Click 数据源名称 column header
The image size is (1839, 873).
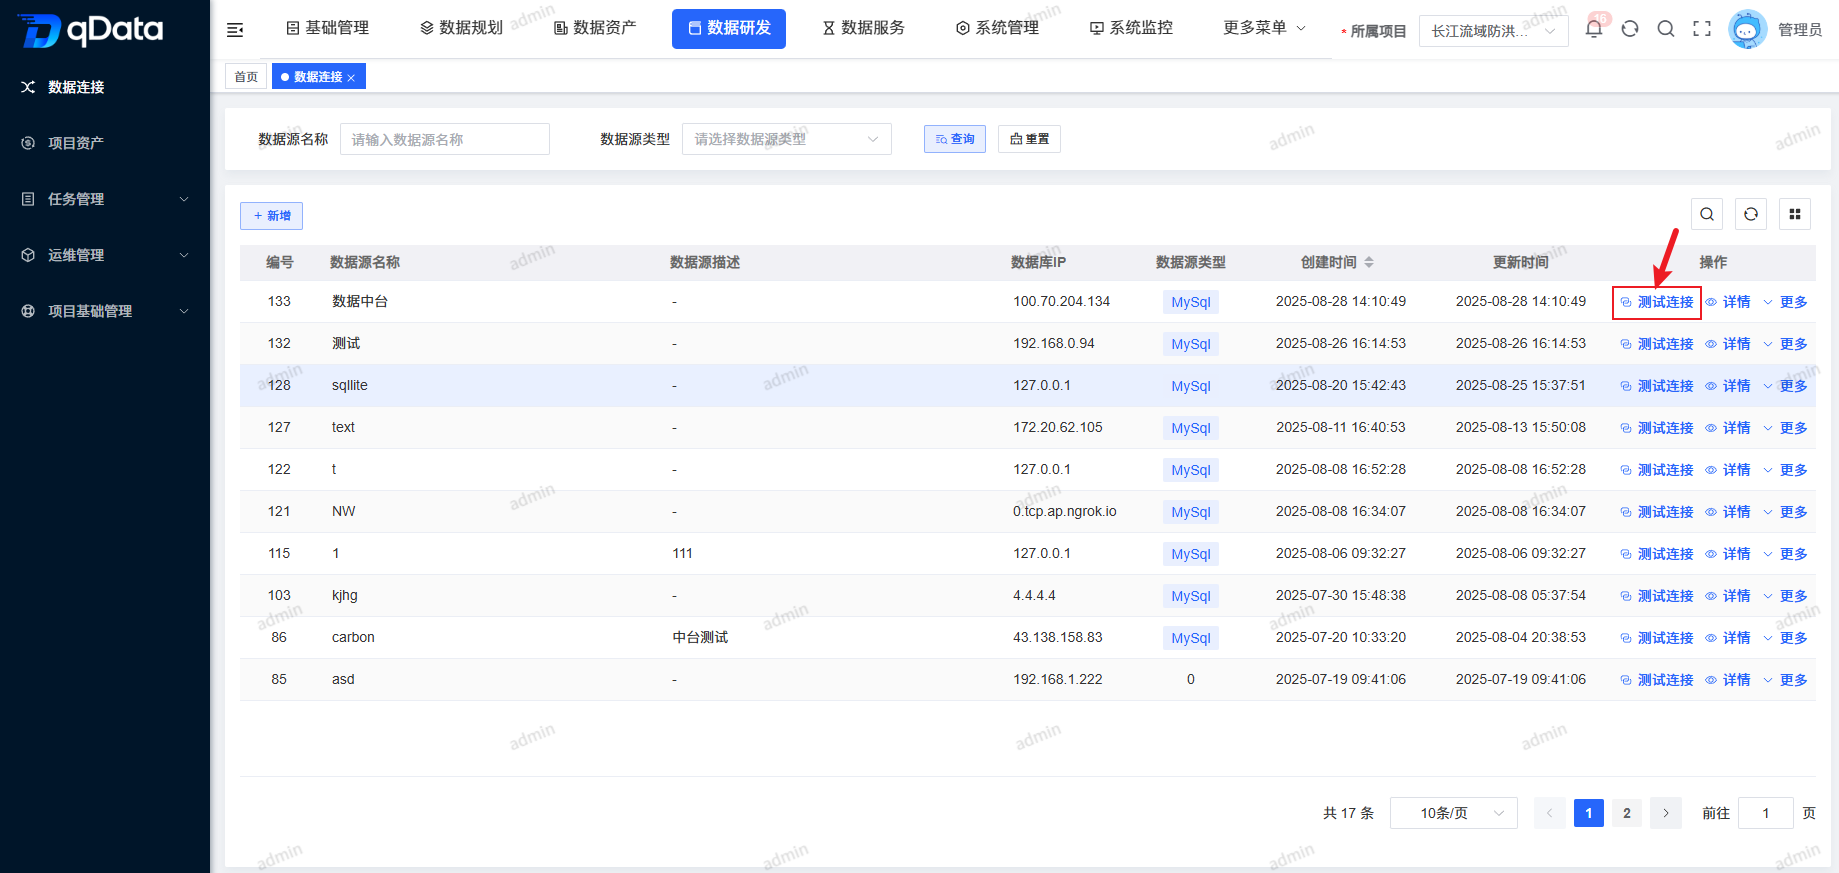(x=365, y=262)
